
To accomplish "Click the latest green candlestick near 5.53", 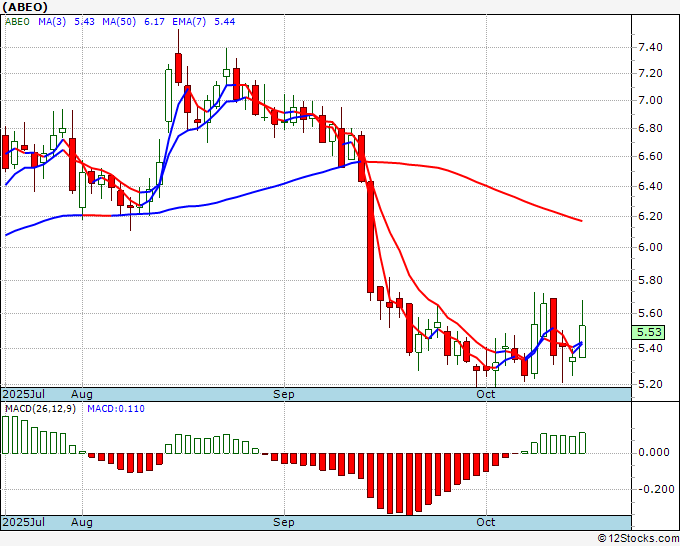I will [x=582, y=342].
